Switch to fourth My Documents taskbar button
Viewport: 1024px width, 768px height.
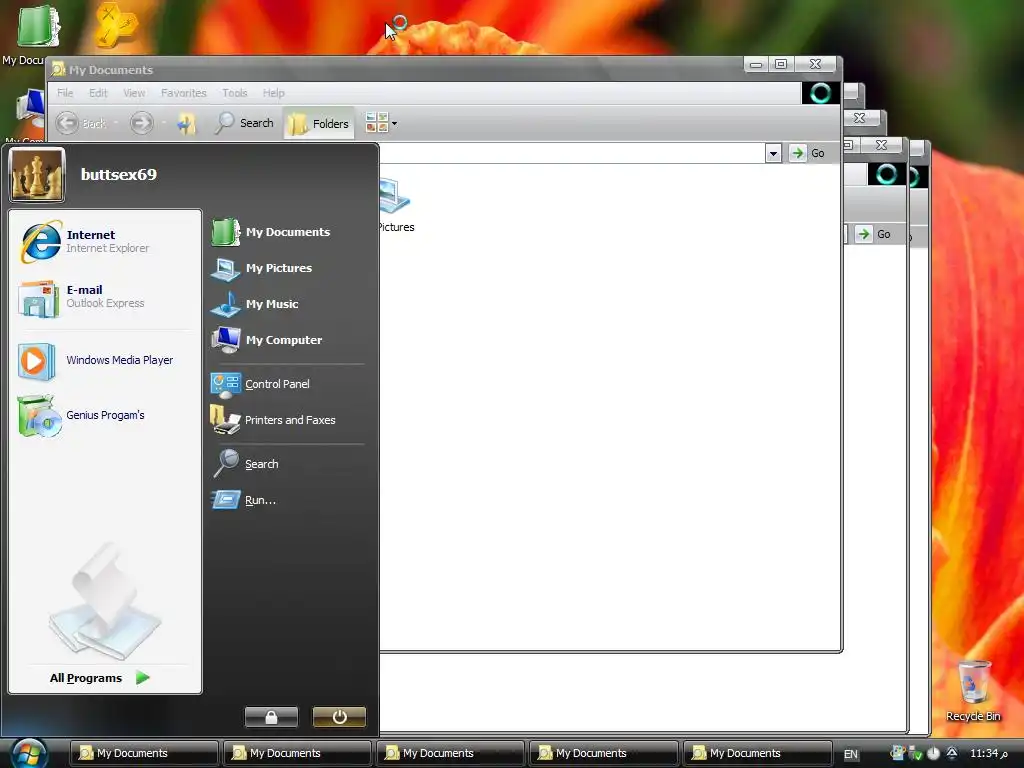pos(603,753)
